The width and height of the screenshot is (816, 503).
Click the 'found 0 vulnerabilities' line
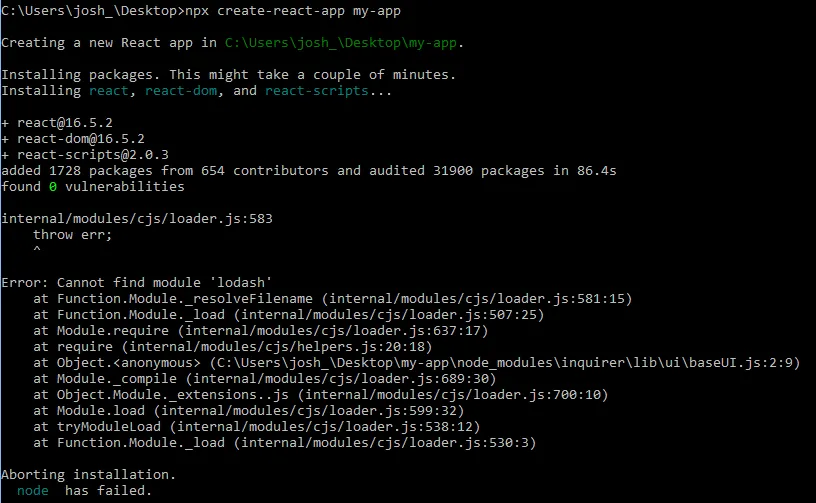click(93, 187)
